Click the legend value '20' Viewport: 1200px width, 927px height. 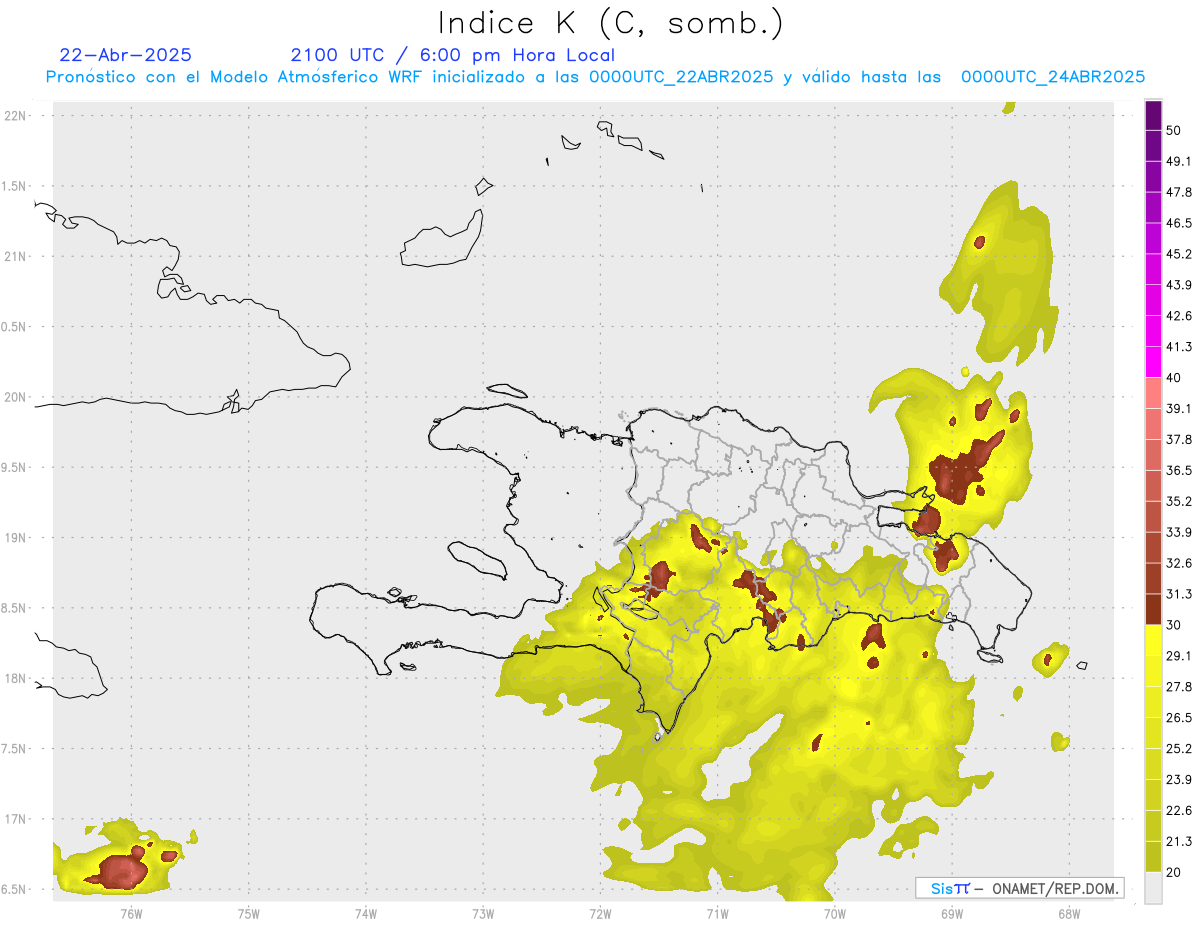pos(1175,872)
